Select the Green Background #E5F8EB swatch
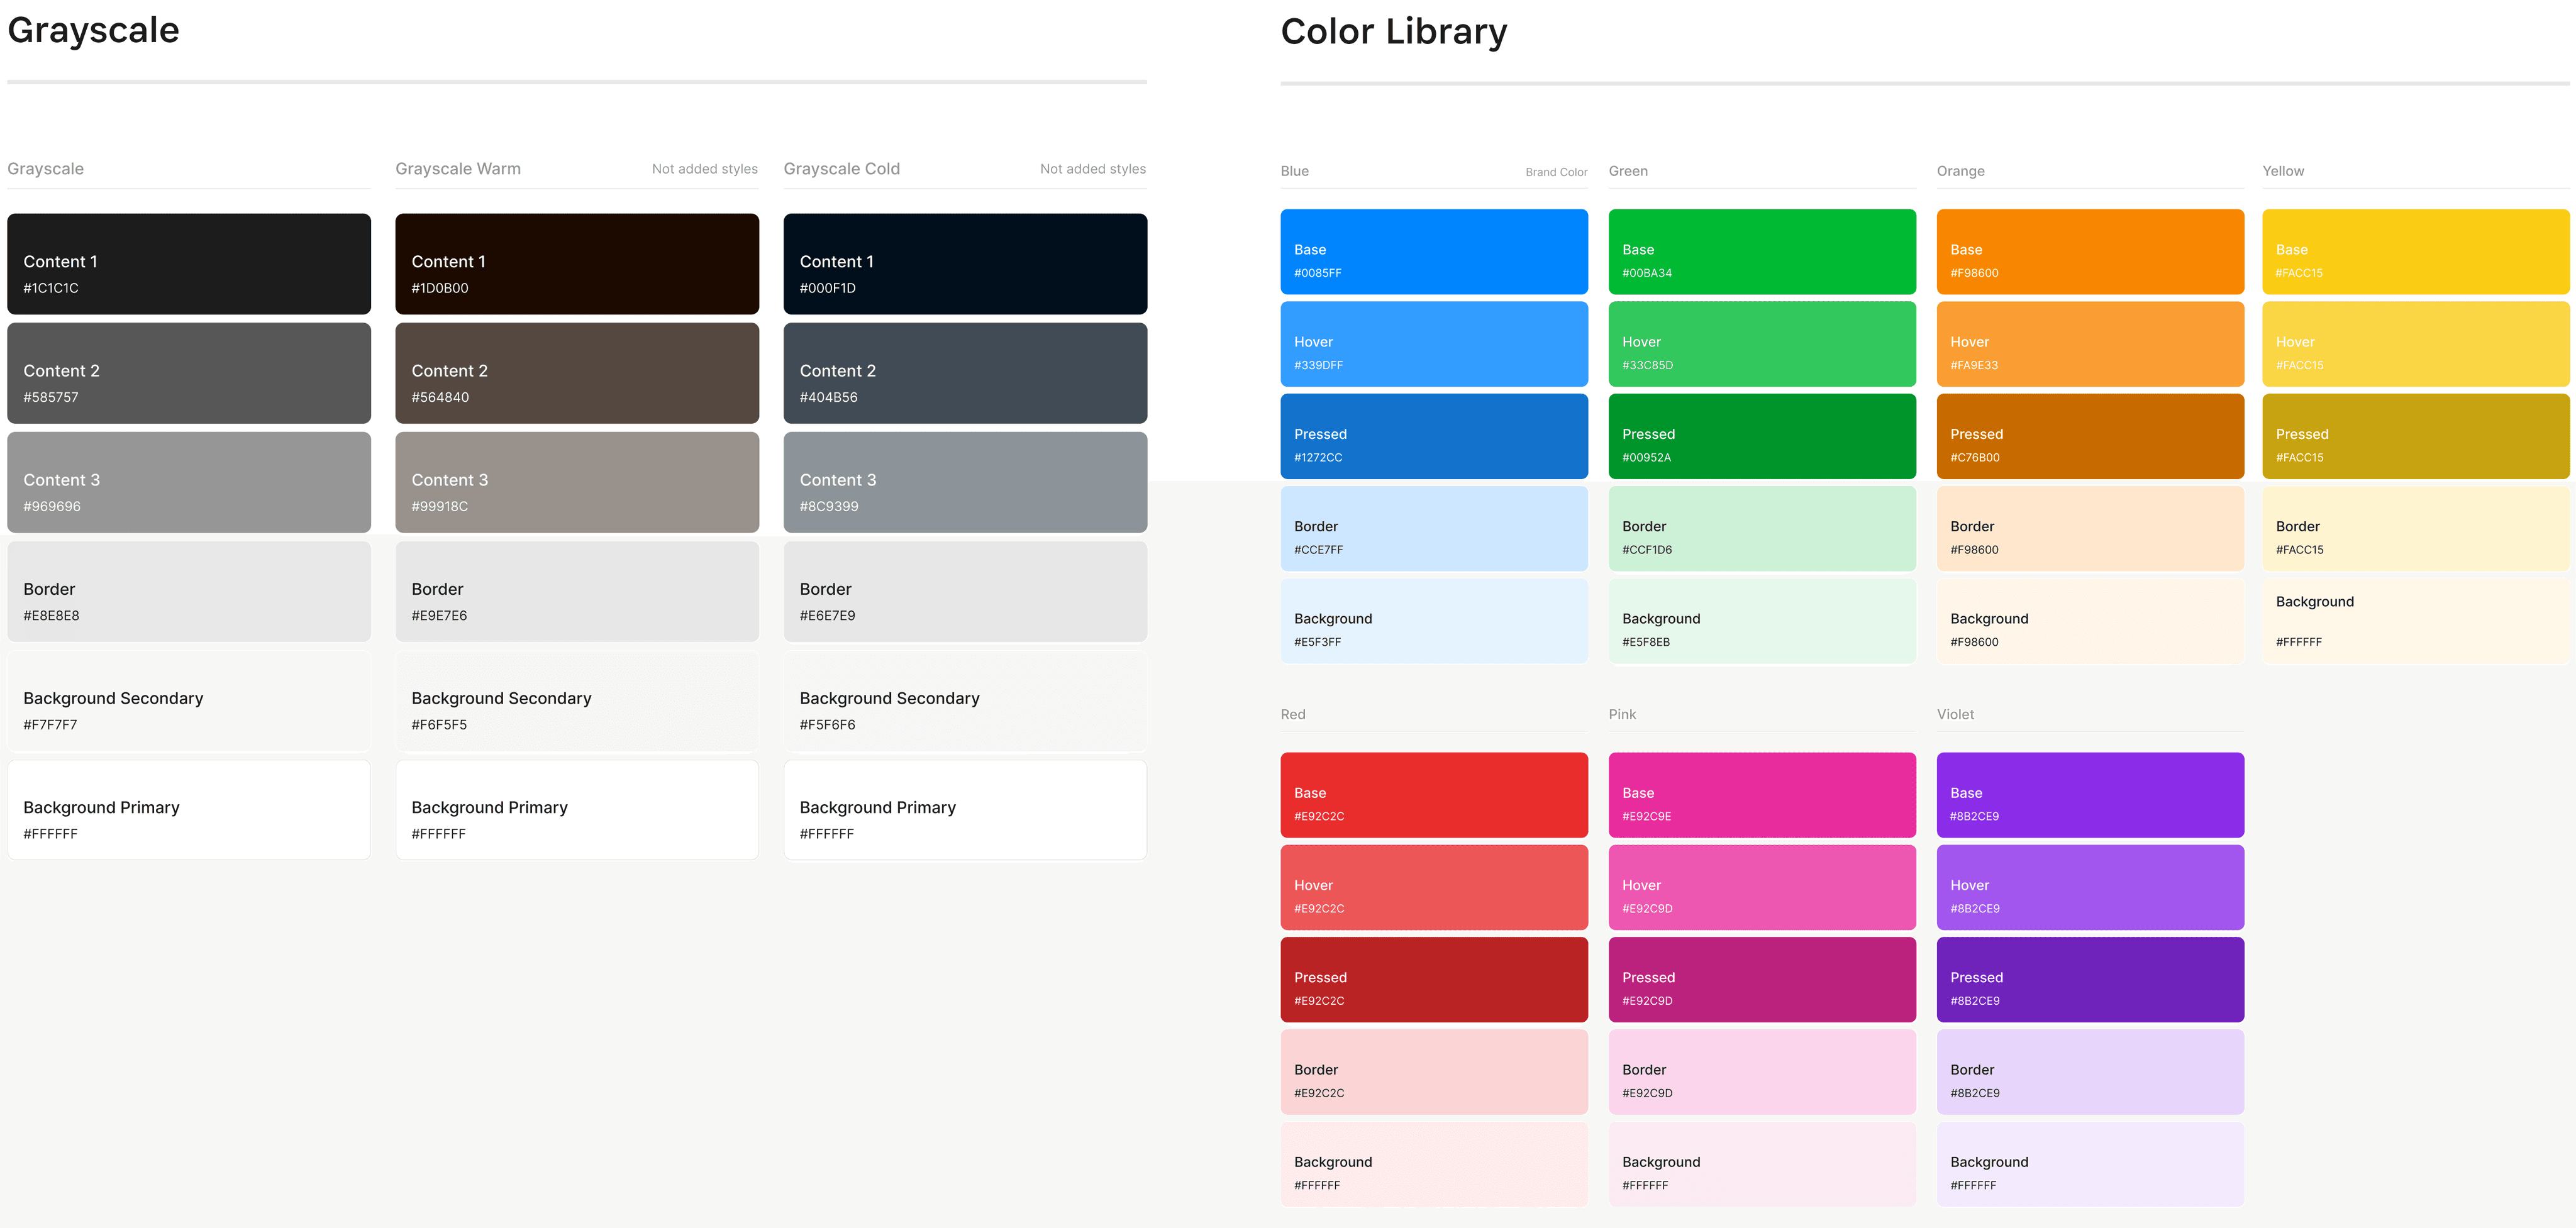 coord(1761,621)
